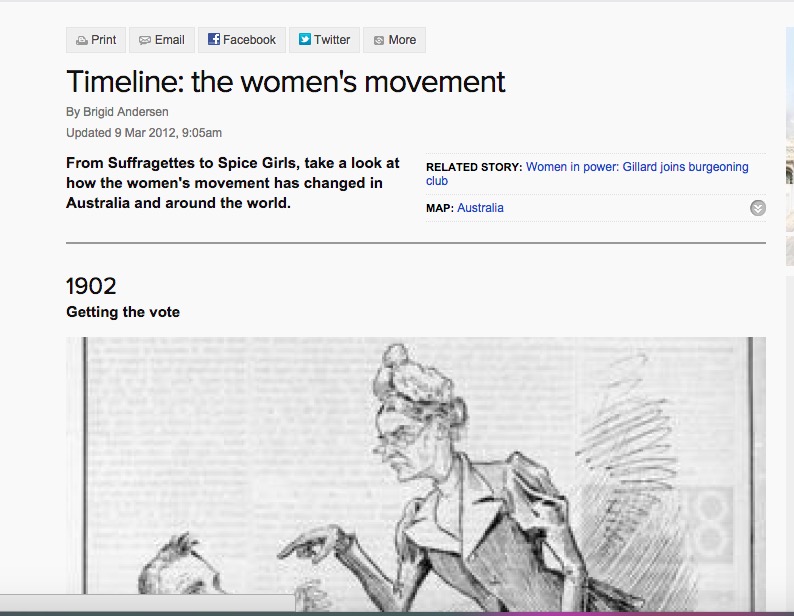Click the printer icon
Viewport: 794px width, 616px height.
(82, 41)
